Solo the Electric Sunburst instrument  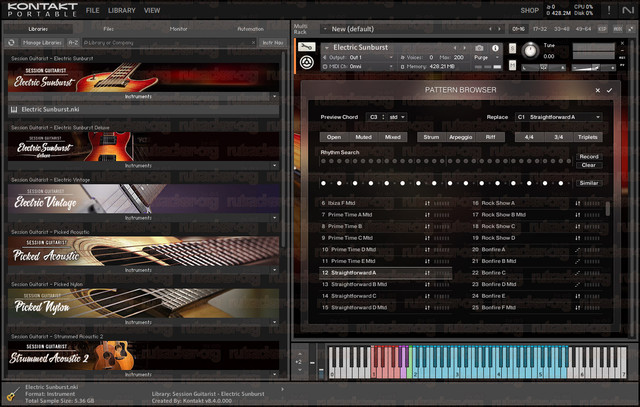click(512, 49)
